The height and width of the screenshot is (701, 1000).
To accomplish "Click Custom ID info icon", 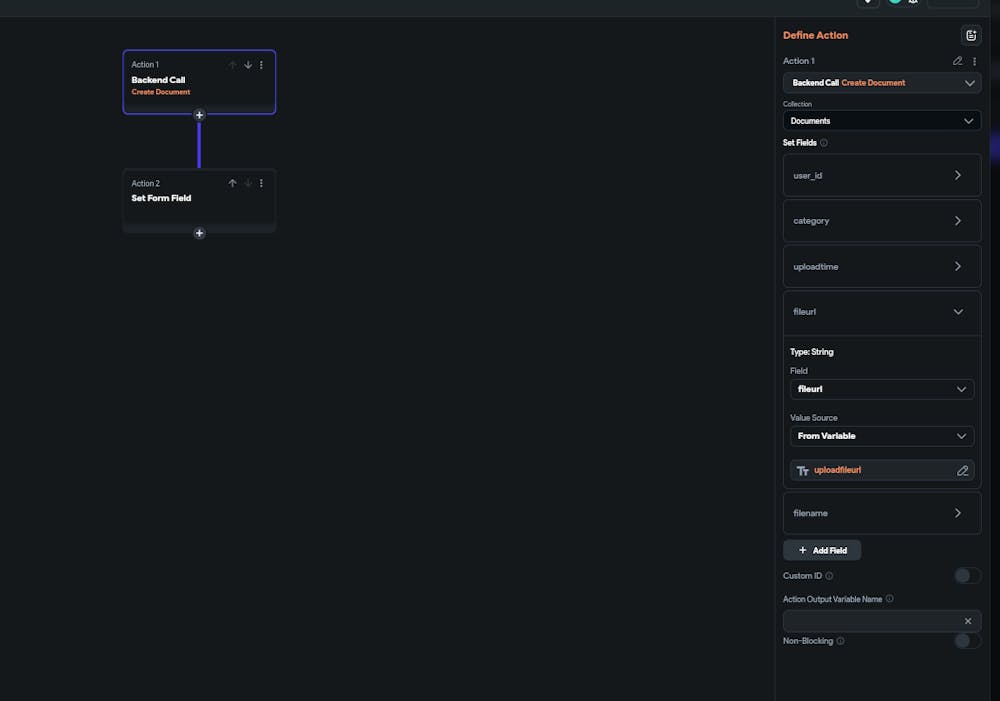I will 829,576.
